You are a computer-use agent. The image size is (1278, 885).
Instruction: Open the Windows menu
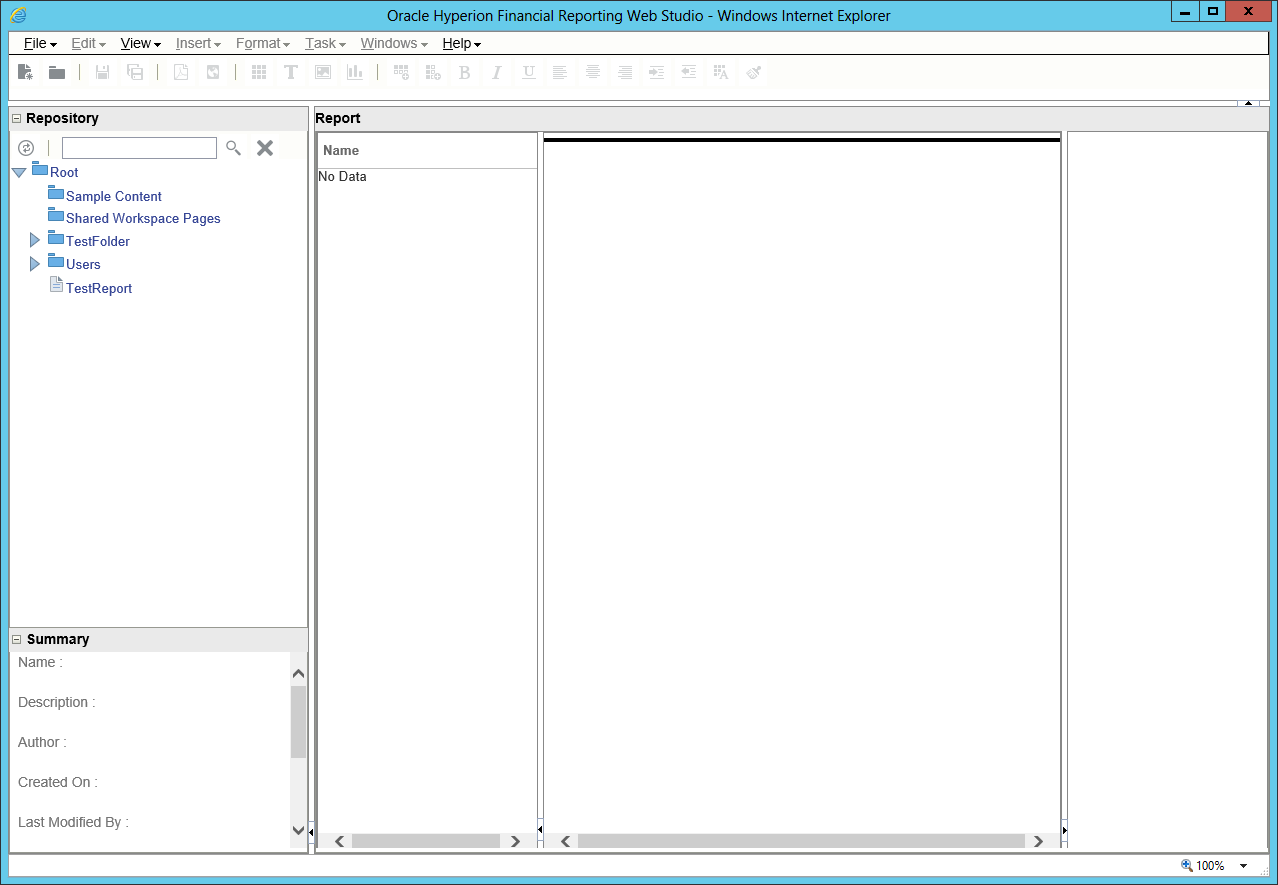pos(394,43)
